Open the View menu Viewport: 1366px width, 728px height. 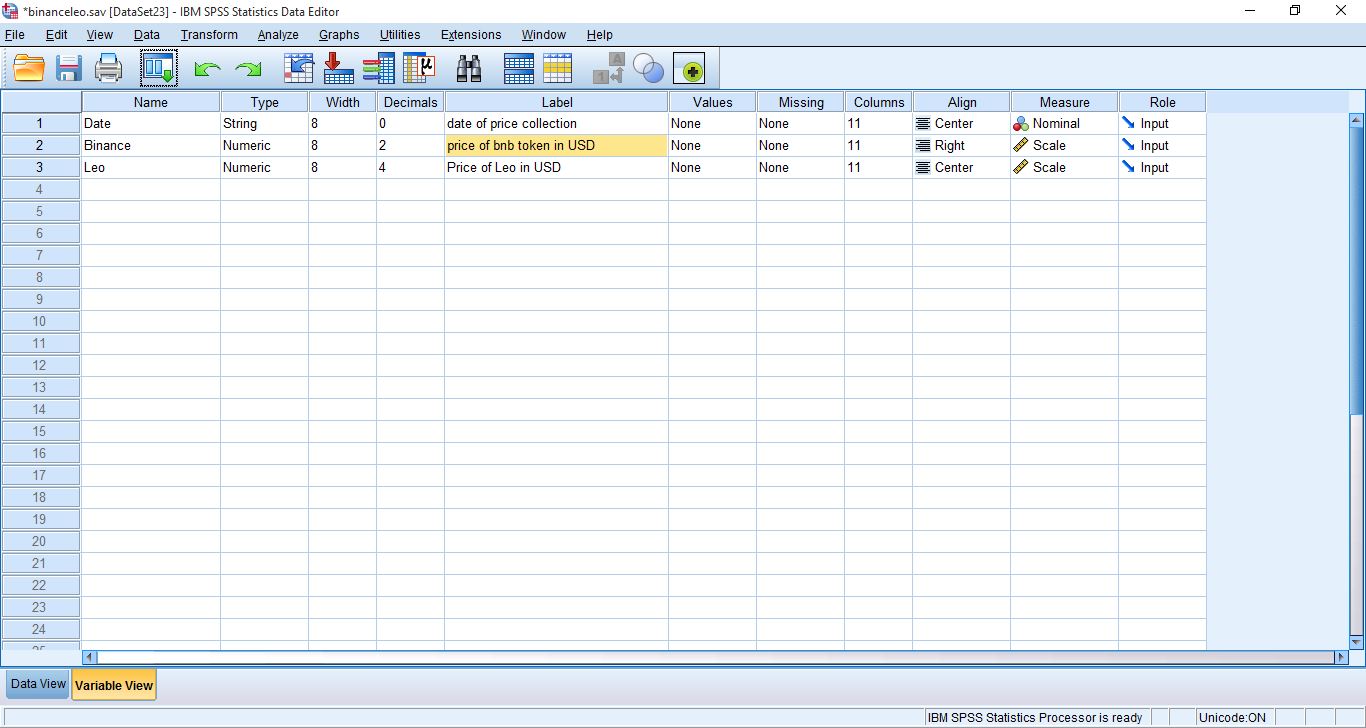pos(100,35)
